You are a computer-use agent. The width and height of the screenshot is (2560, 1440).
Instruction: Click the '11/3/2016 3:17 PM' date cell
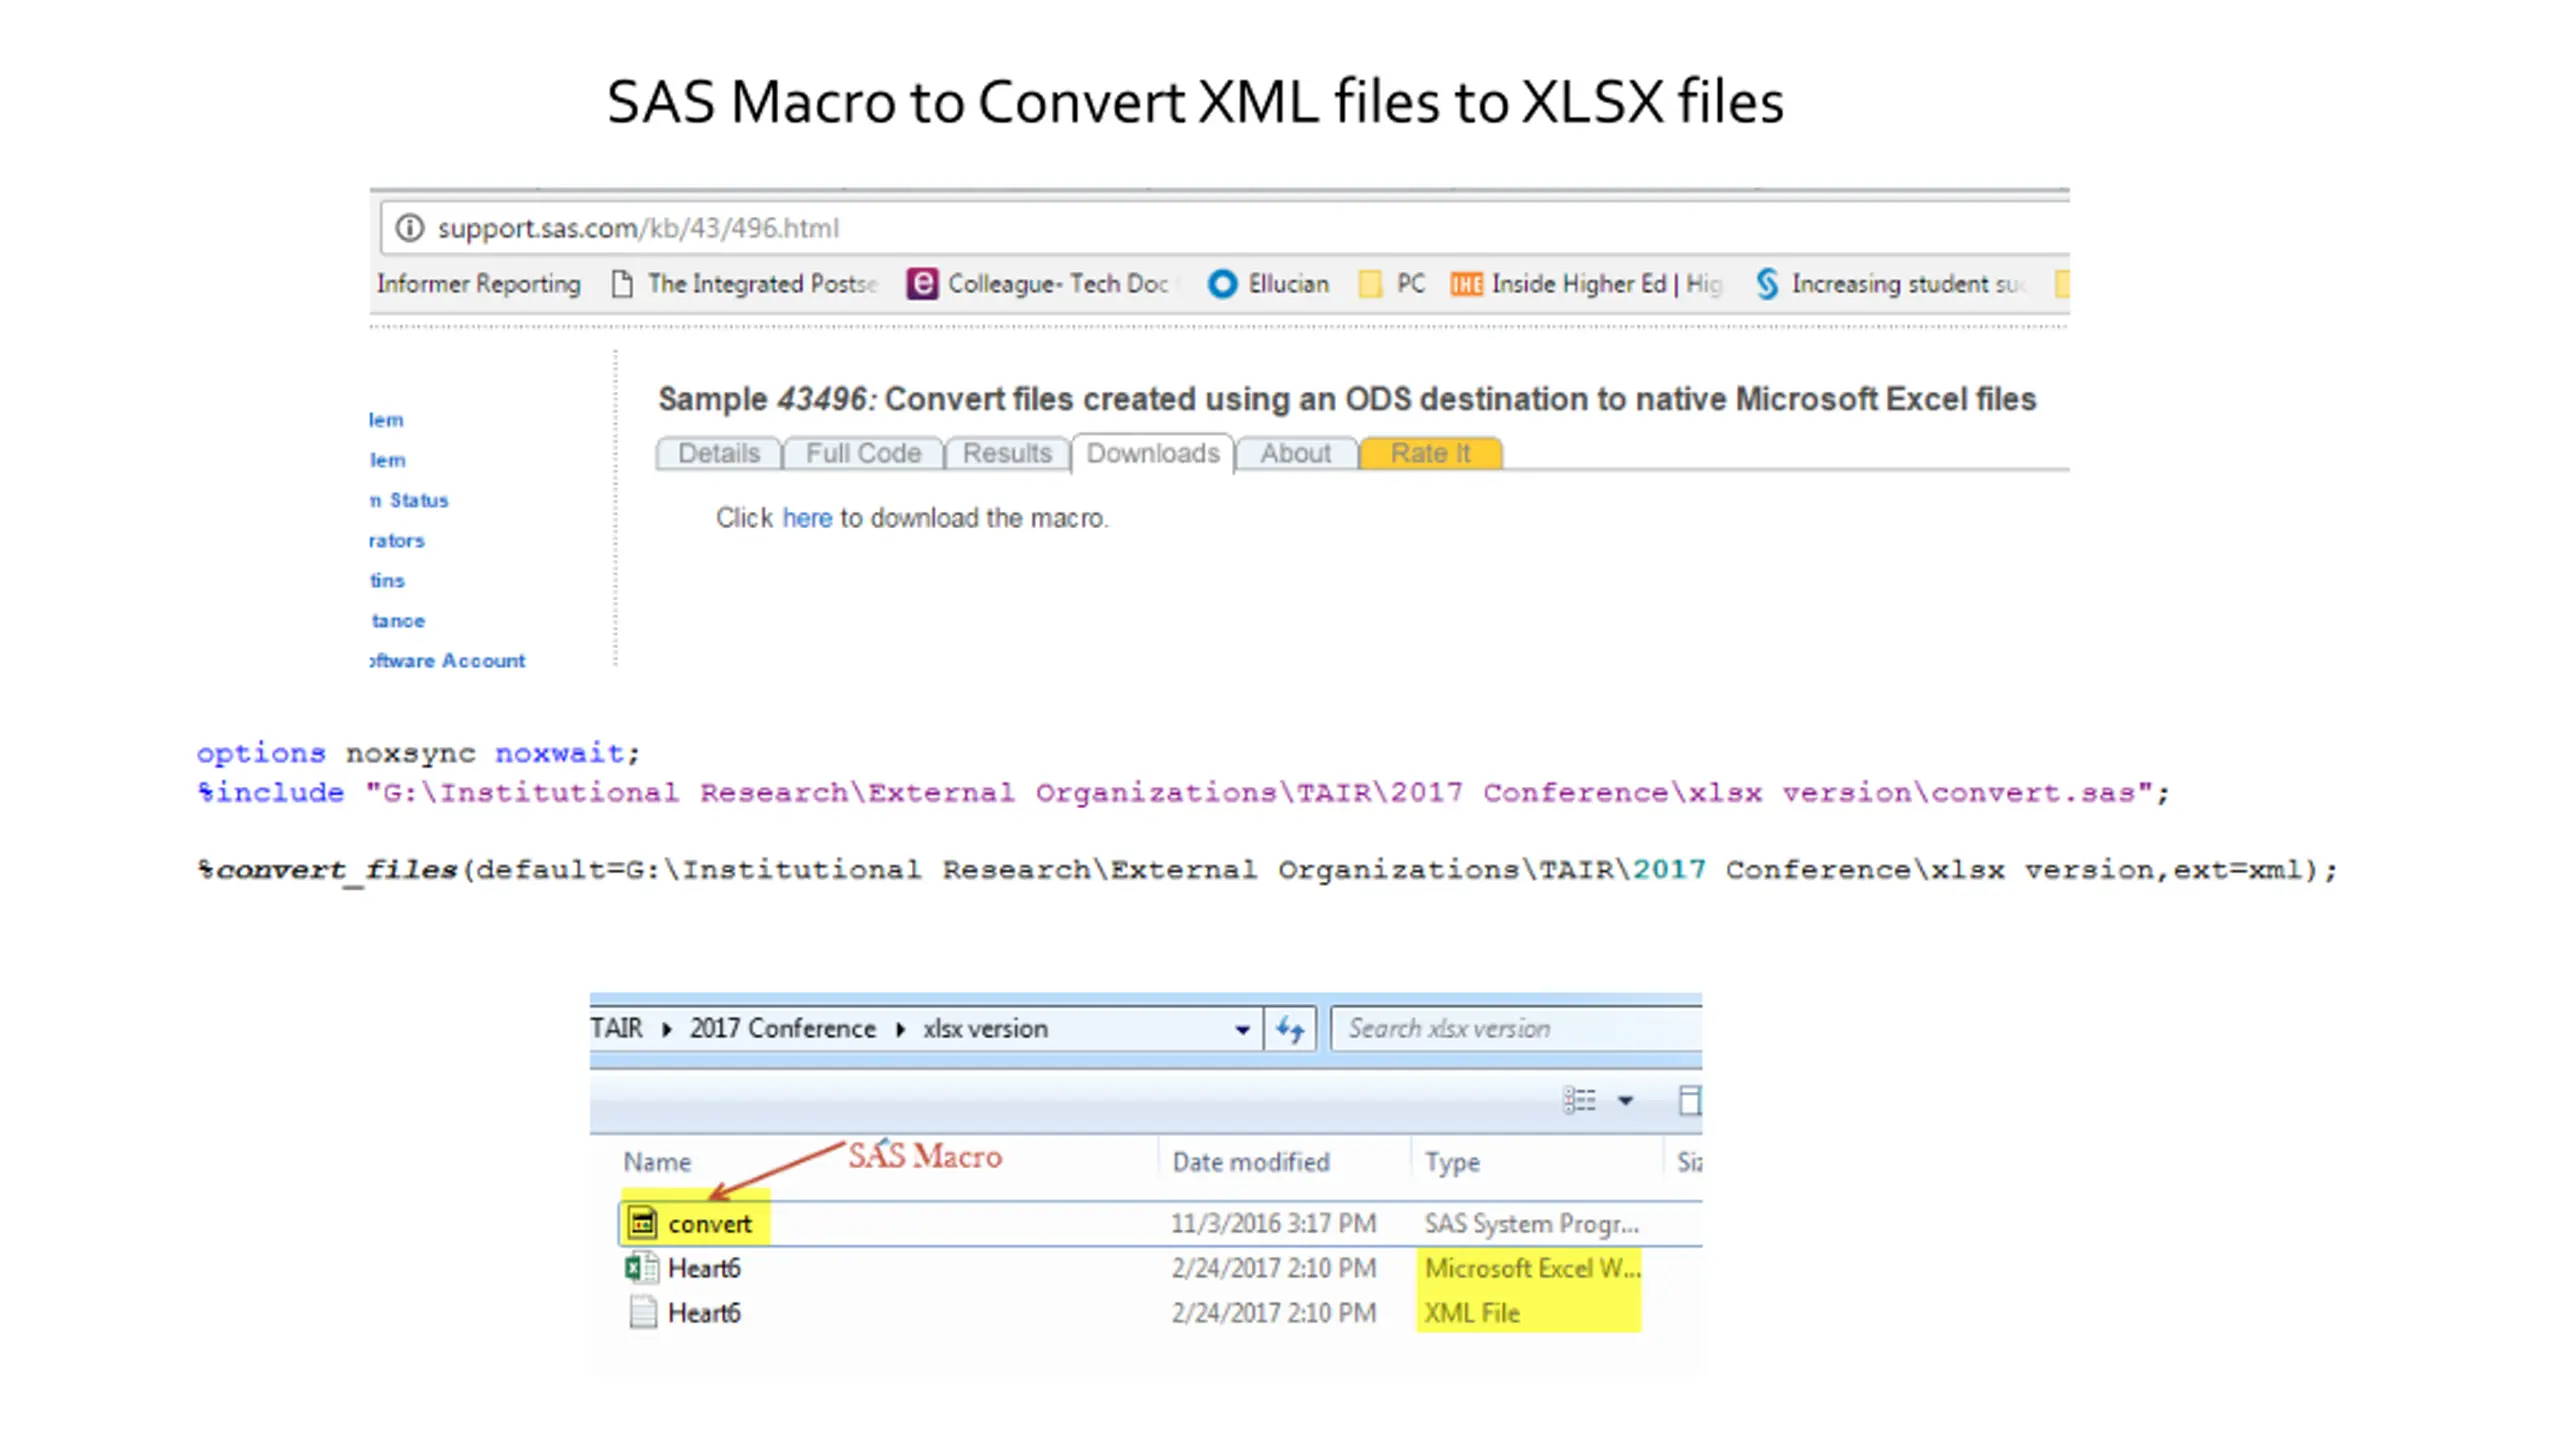(1274, 1224)
